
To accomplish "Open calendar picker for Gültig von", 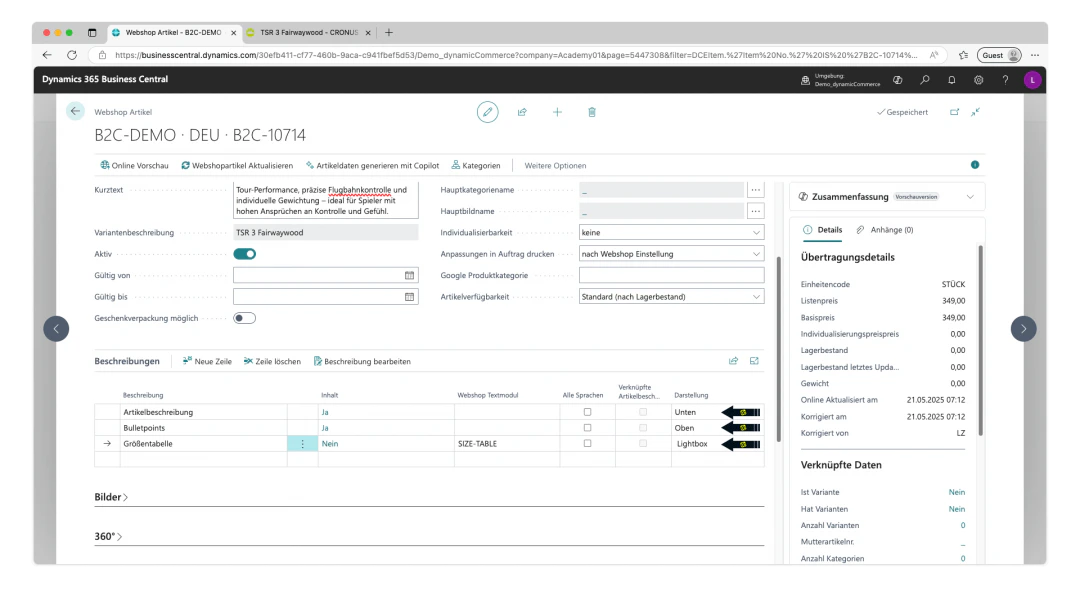I will tap(409, 275).
